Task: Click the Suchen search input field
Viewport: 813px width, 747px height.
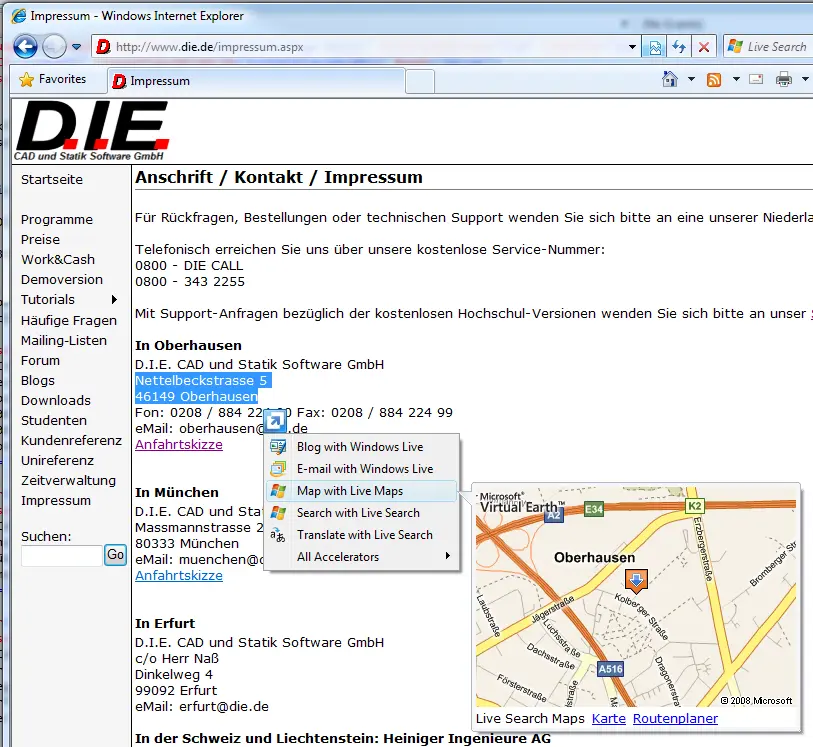Action: point(62,556)
